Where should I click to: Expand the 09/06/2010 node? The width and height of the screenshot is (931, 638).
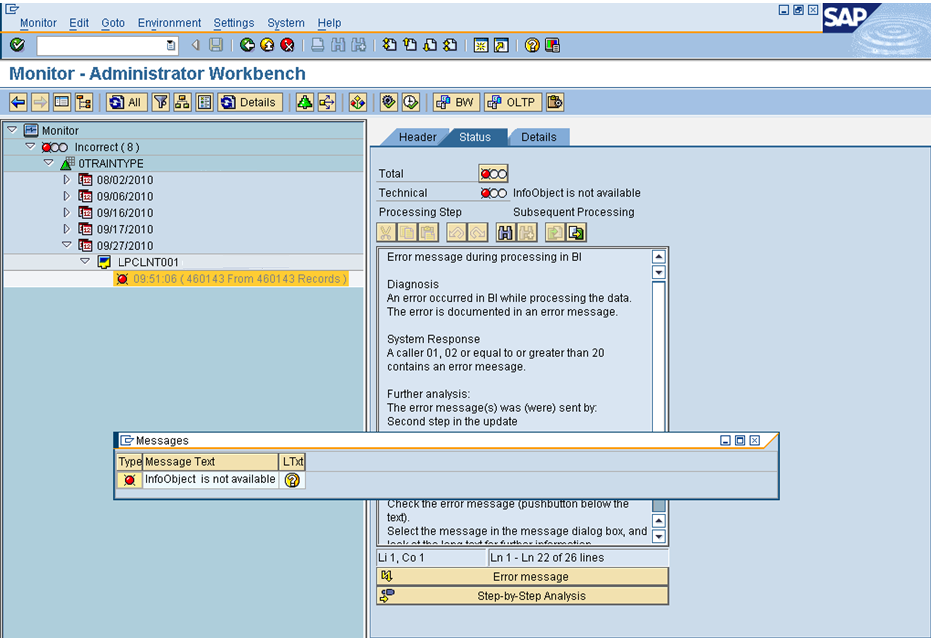(x=66, y=196)
